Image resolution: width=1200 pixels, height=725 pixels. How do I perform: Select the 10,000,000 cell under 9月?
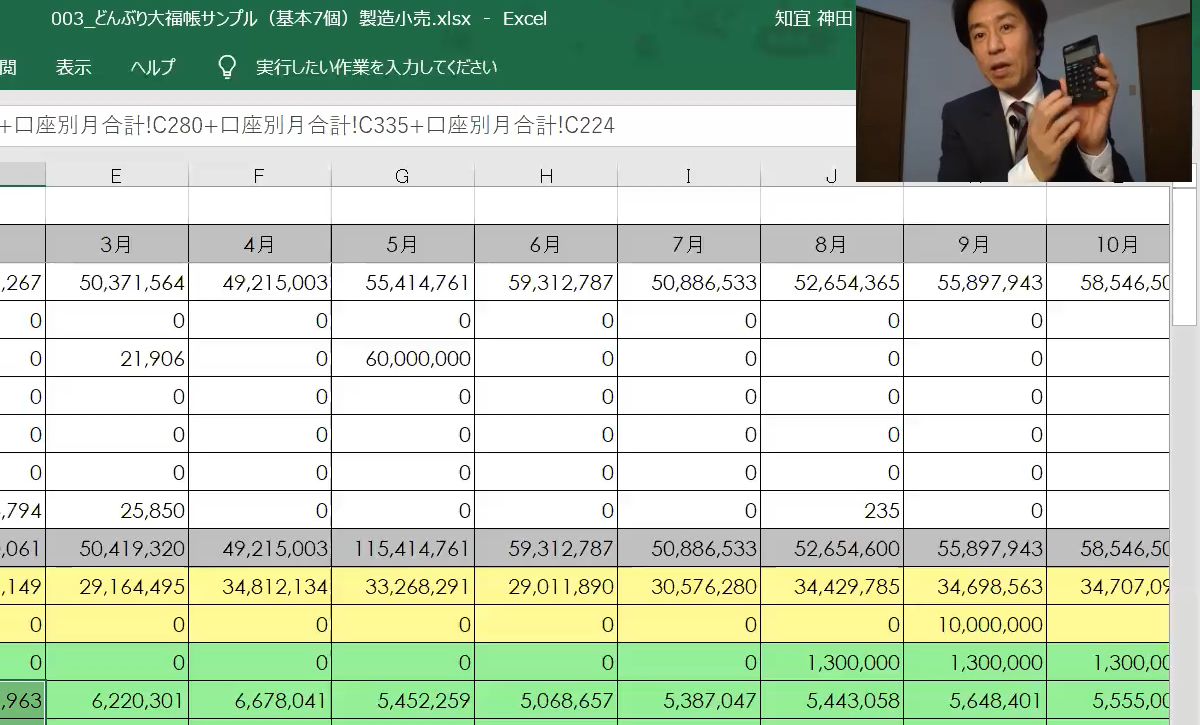975,624
